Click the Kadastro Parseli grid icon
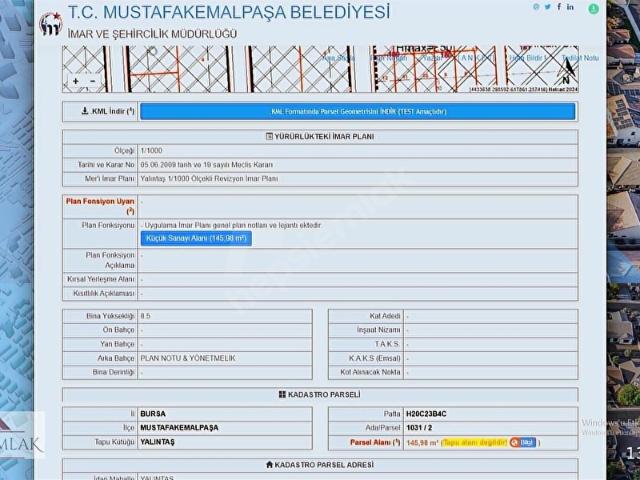640x480 pixels. pos(282,395)
